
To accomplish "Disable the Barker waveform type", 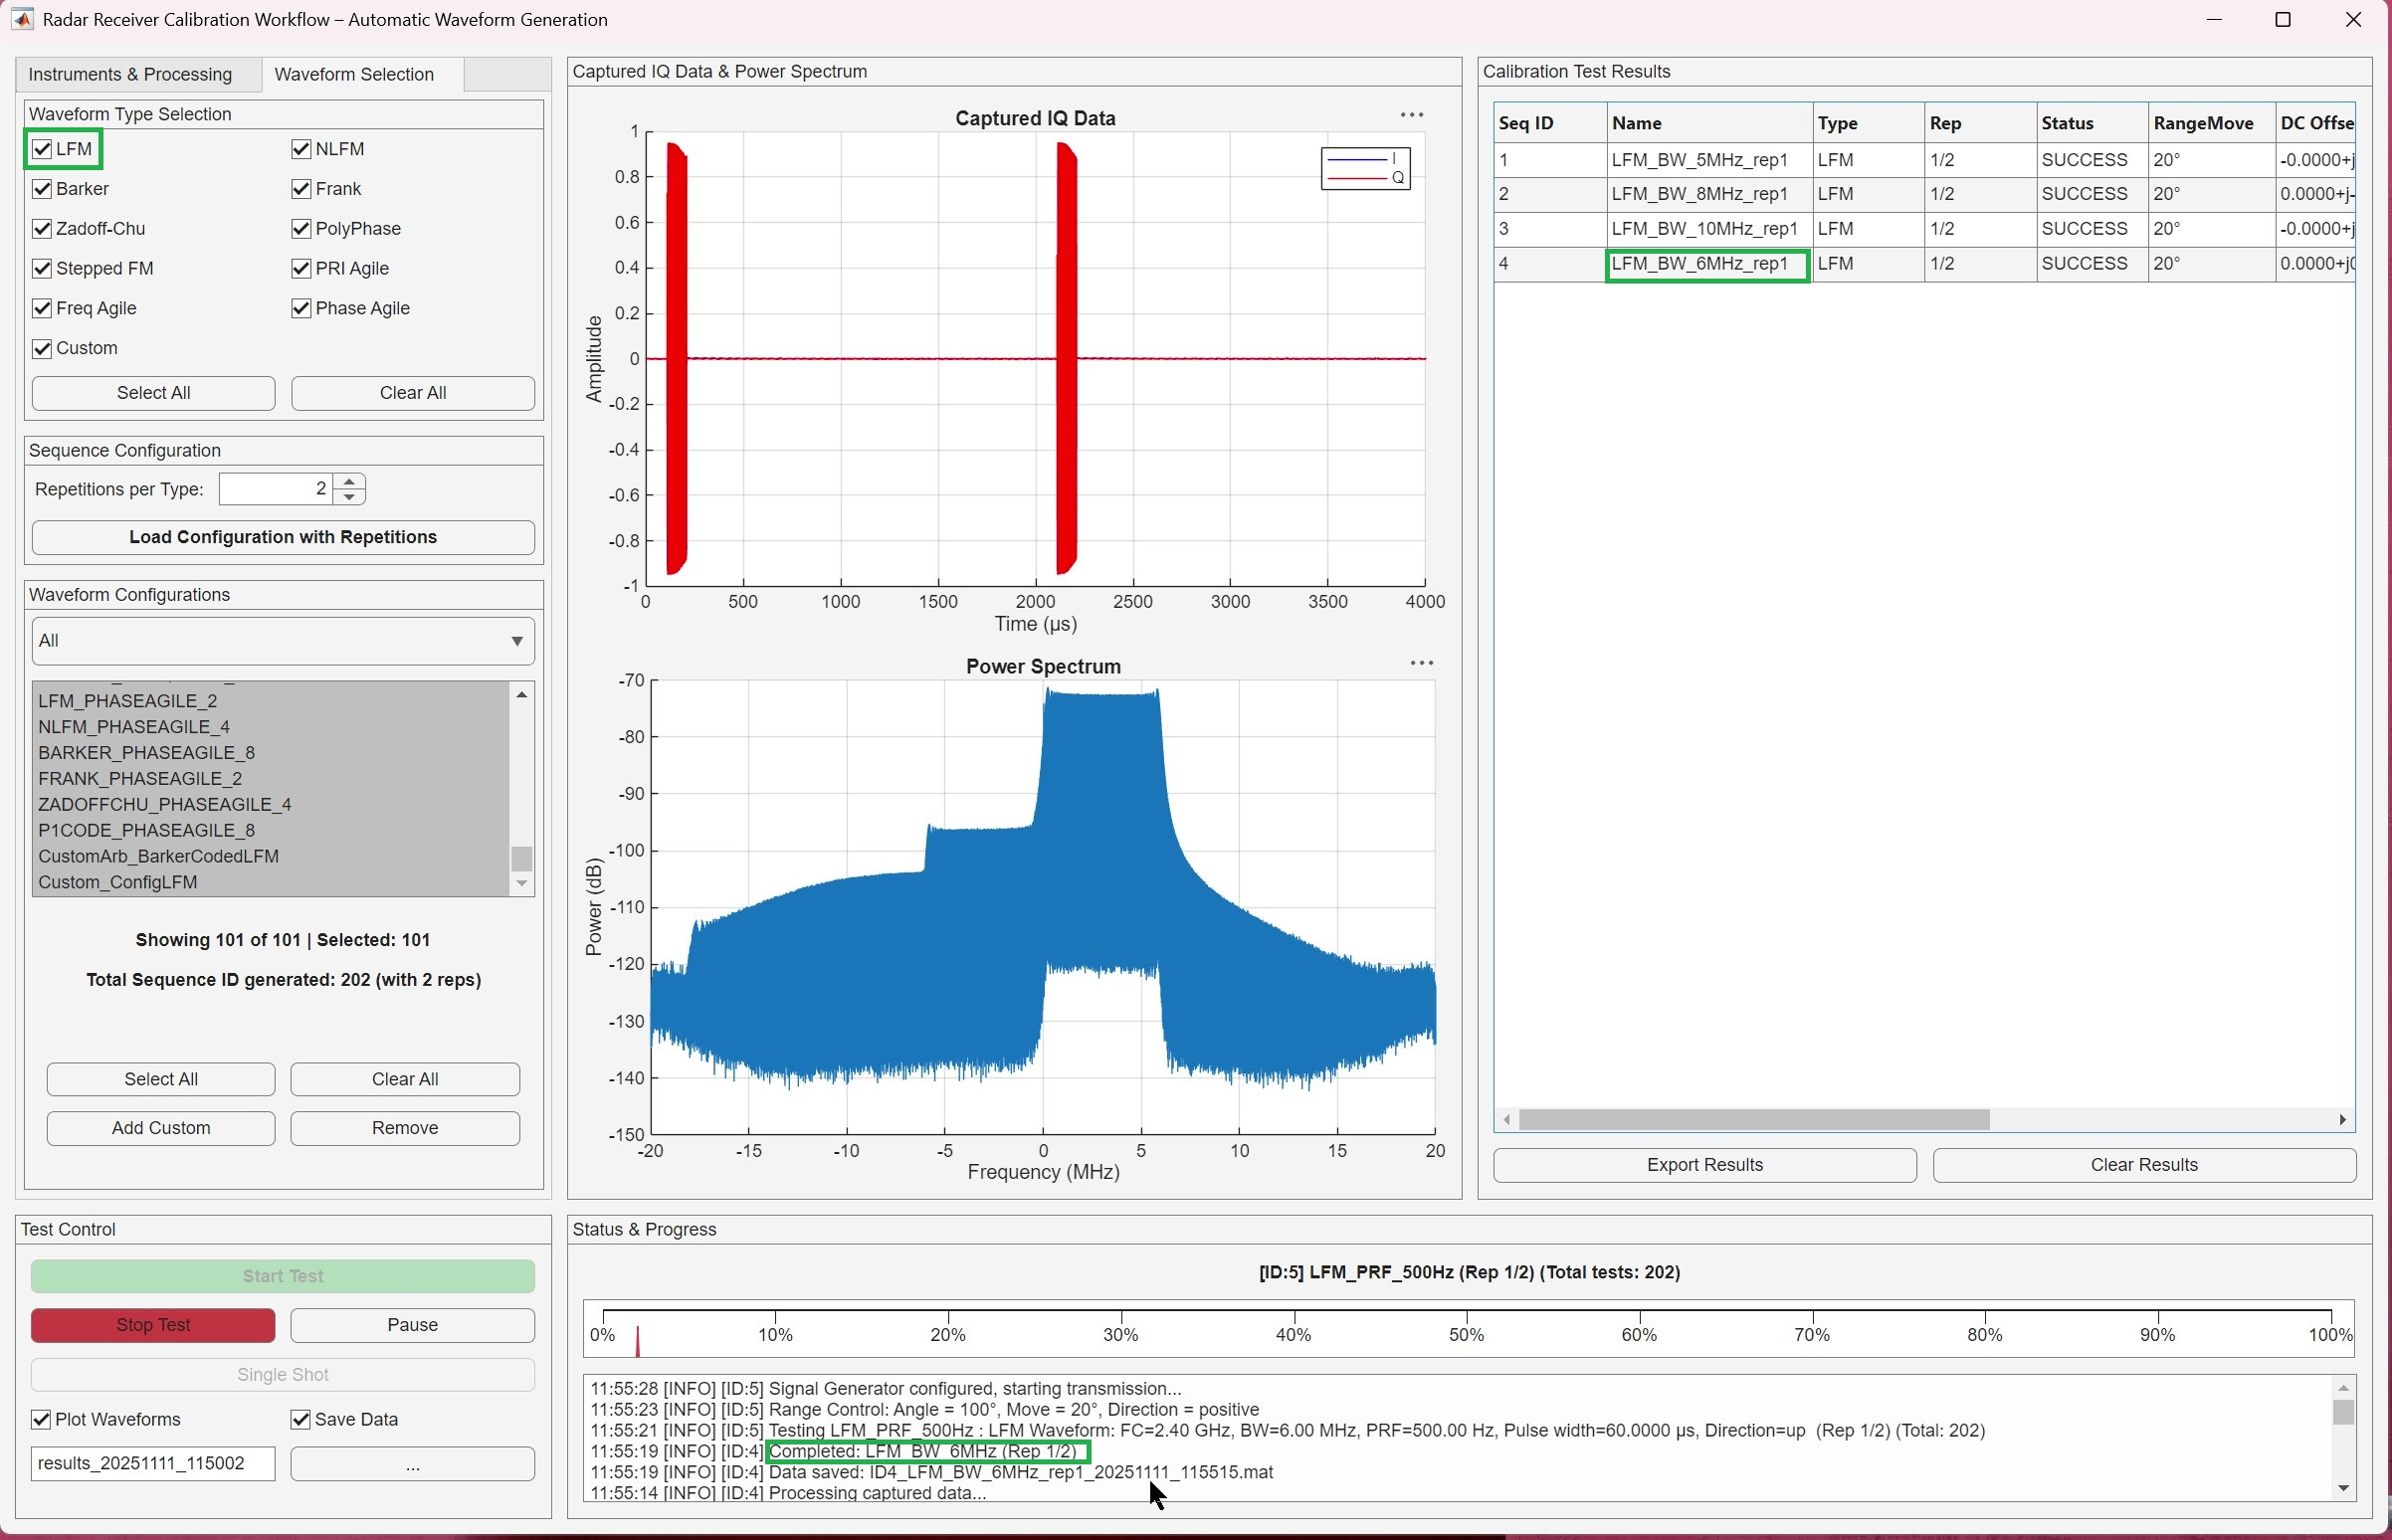I will pyautogui.click(x=41, y=188).
